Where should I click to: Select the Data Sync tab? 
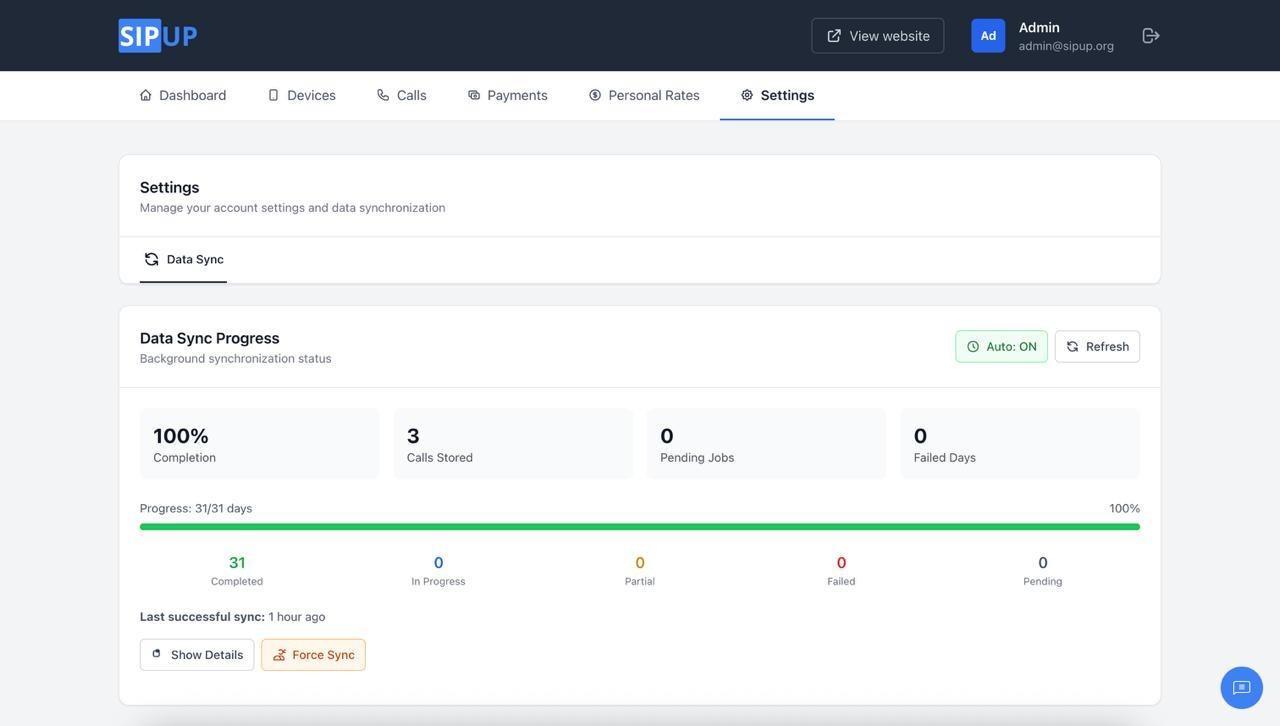pos(184,260)
